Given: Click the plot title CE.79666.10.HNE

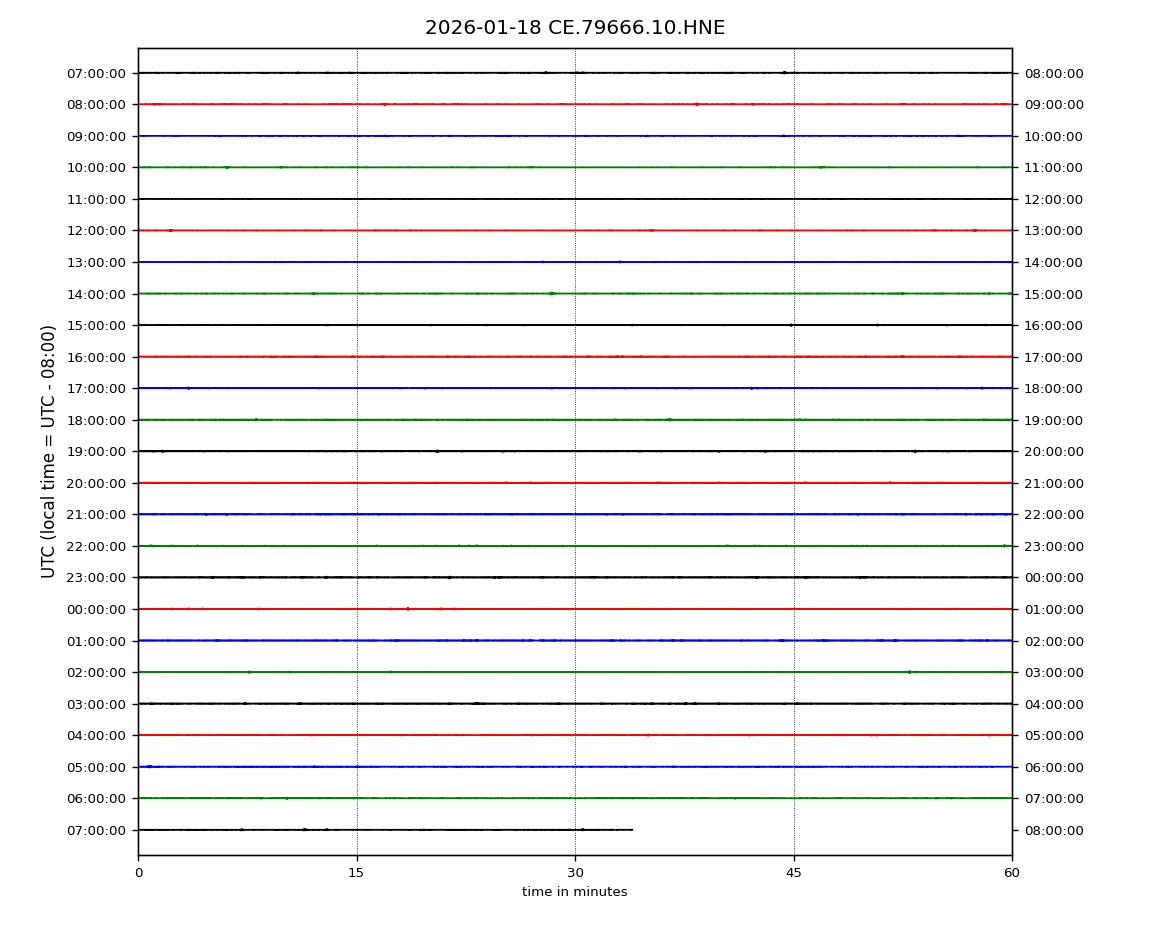Looking at the screenshot, I should [575, 28].
